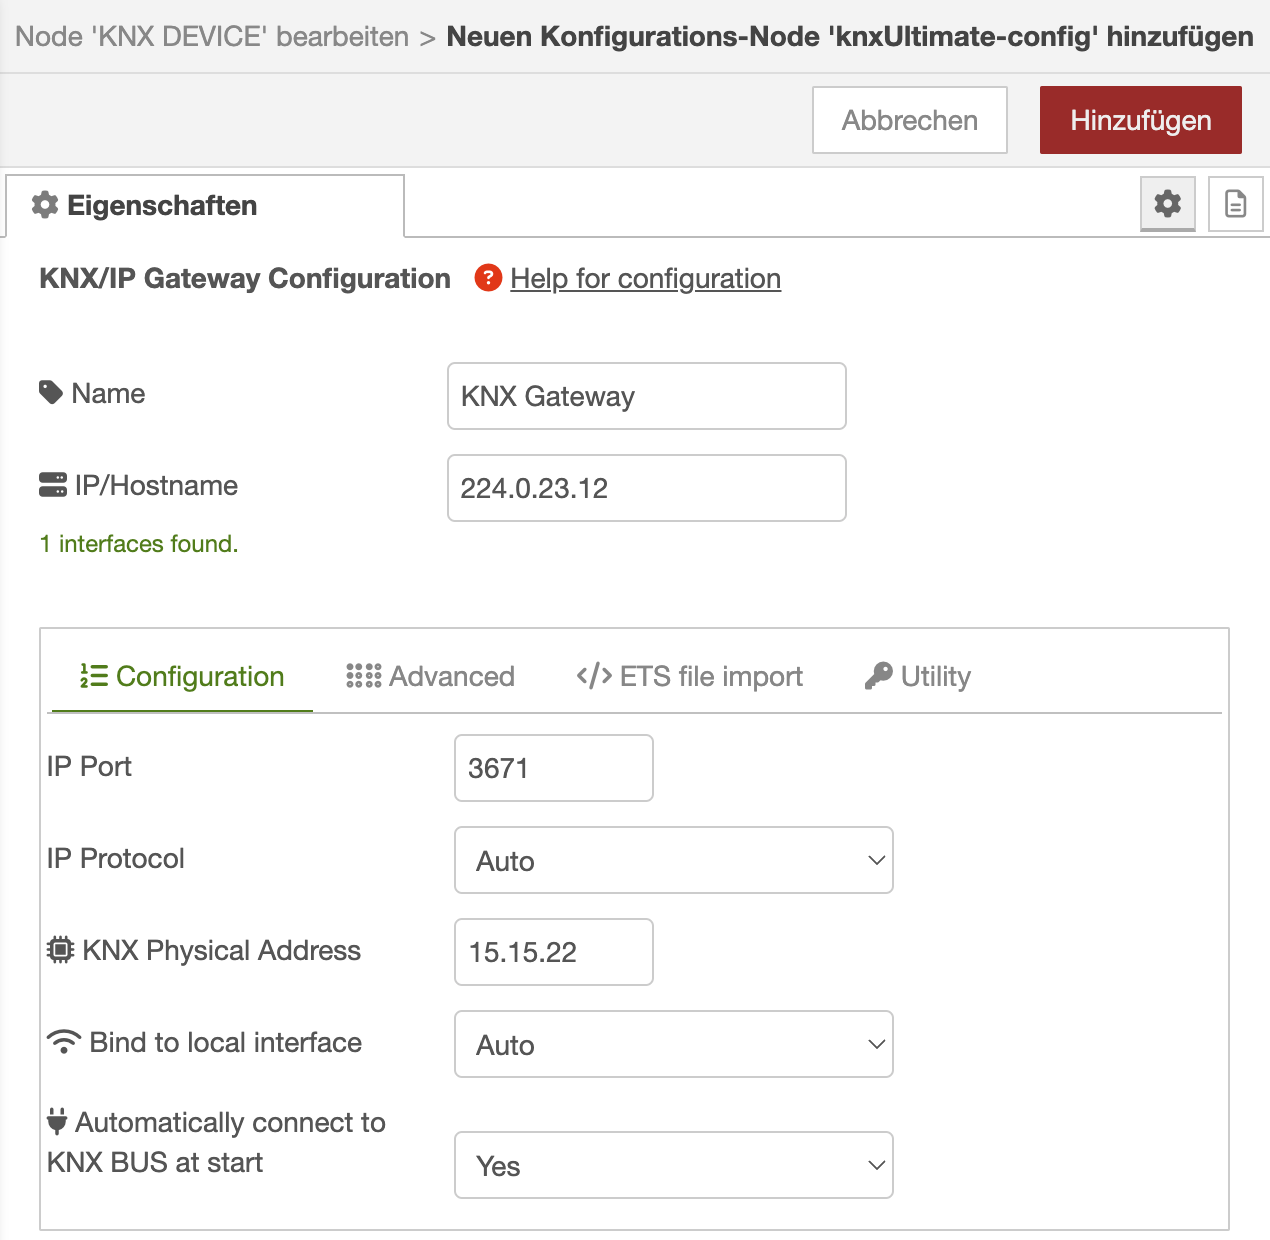Click the wifi icon beside Bind to local interface
1270x1240 pixels.
click(64, 1042)
